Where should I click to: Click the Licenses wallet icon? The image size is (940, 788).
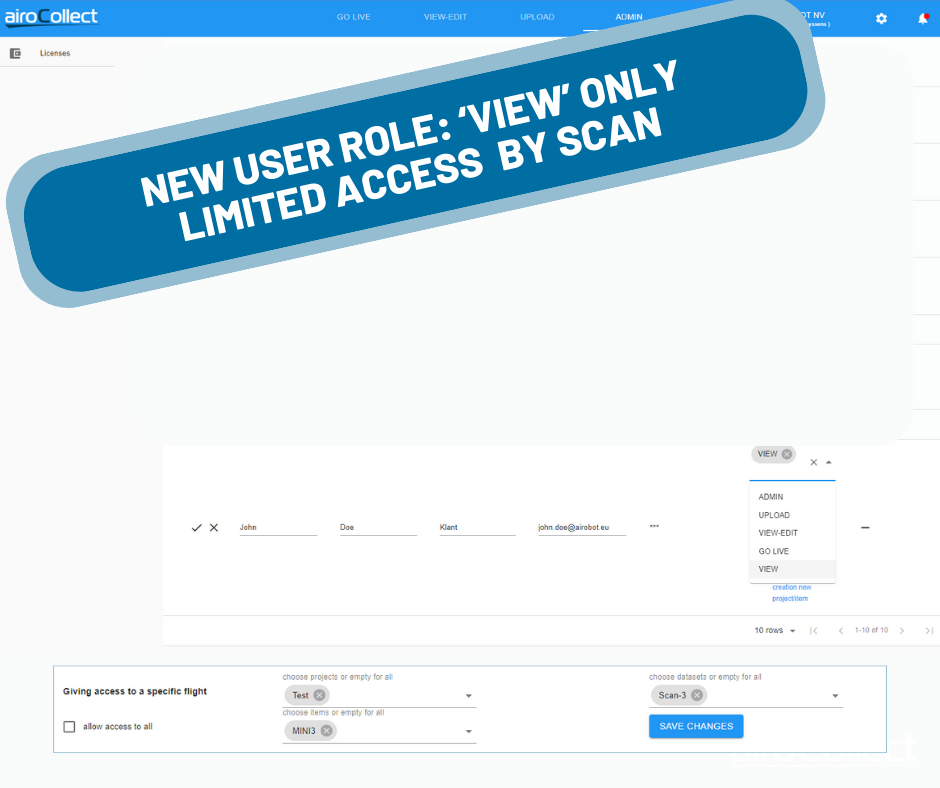click(15, 53)
